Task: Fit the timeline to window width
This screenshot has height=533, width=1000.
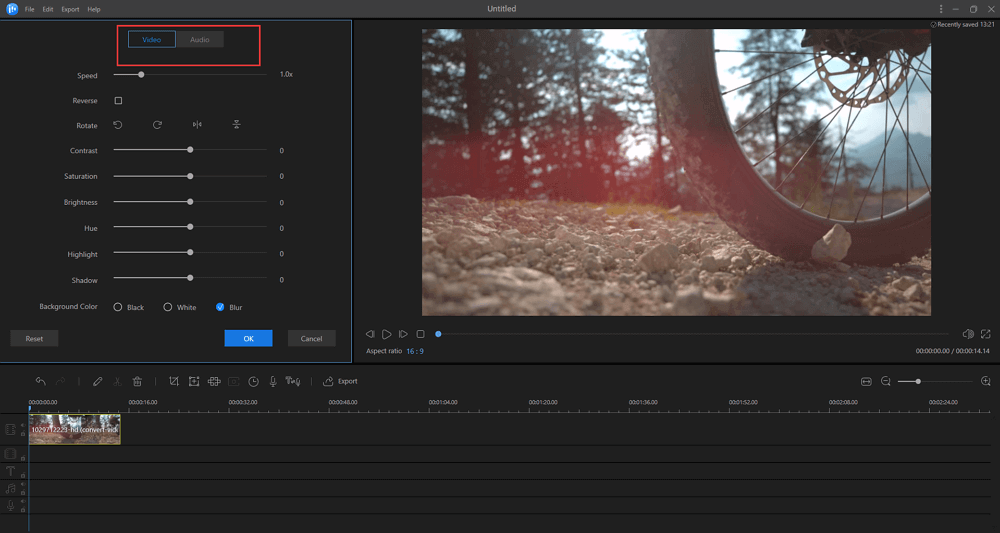Action: pos(866,381)
